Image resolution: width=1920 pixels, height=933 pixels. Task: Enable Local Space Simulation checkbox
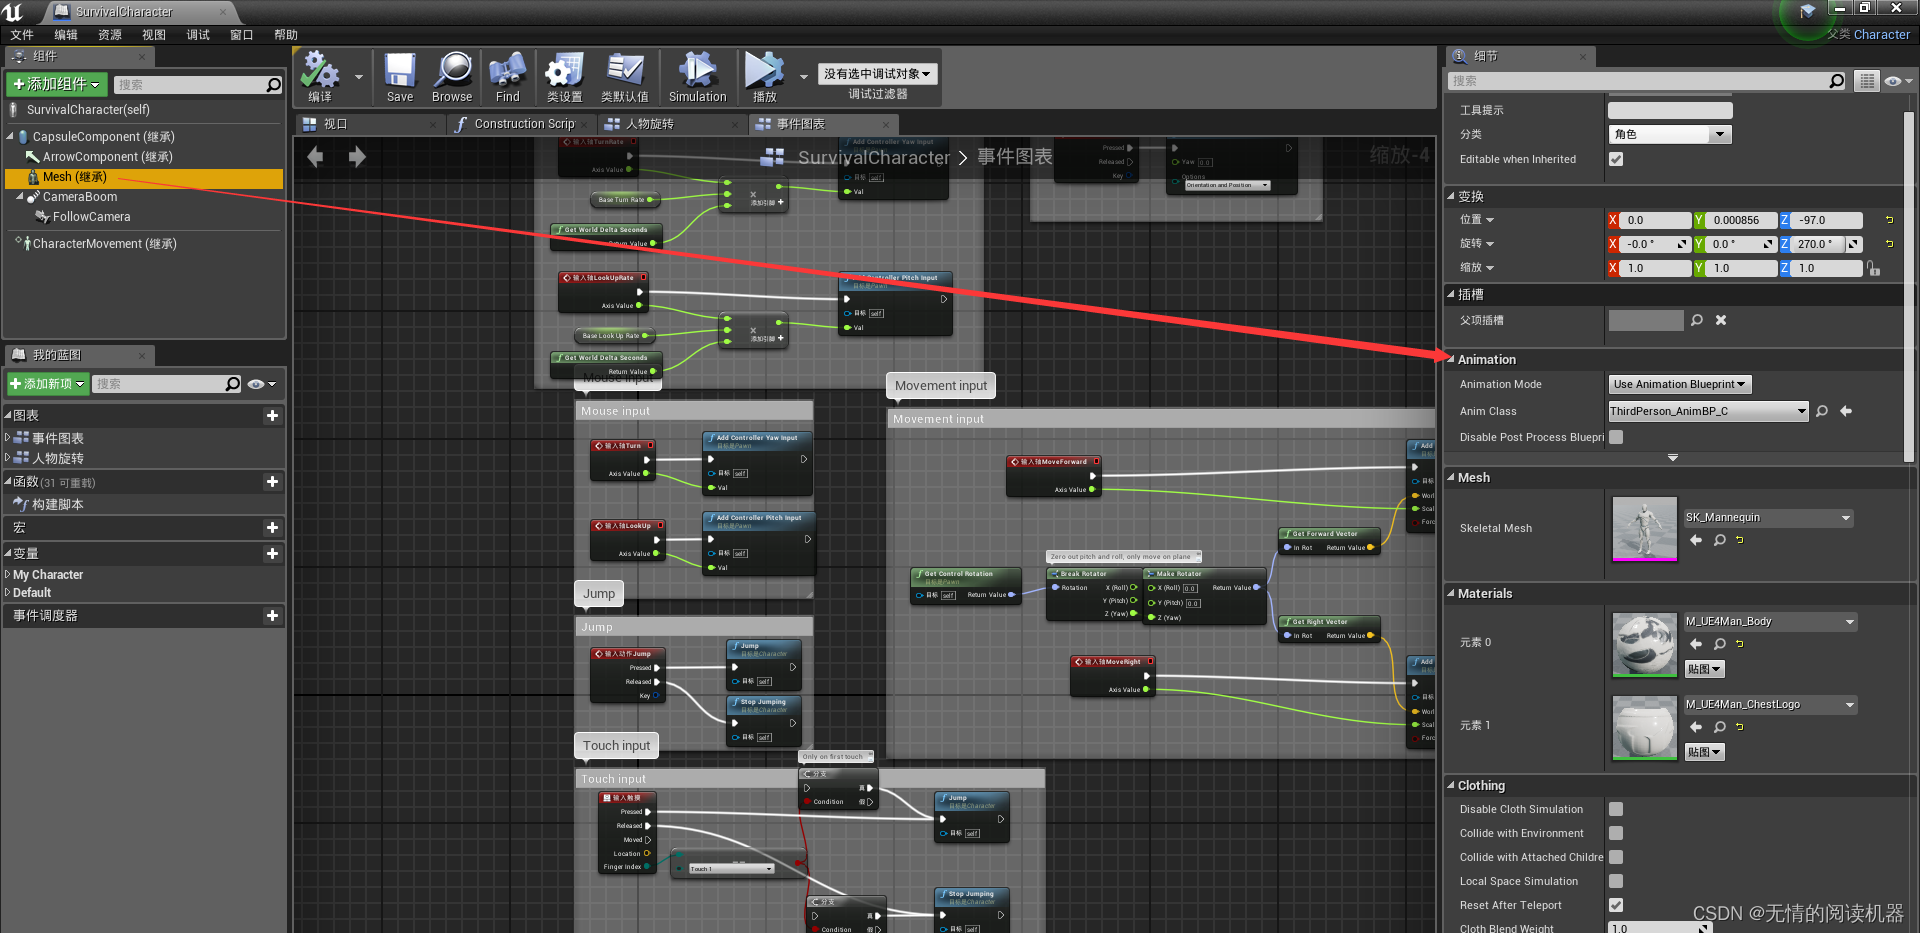[x=1616, y=881]
